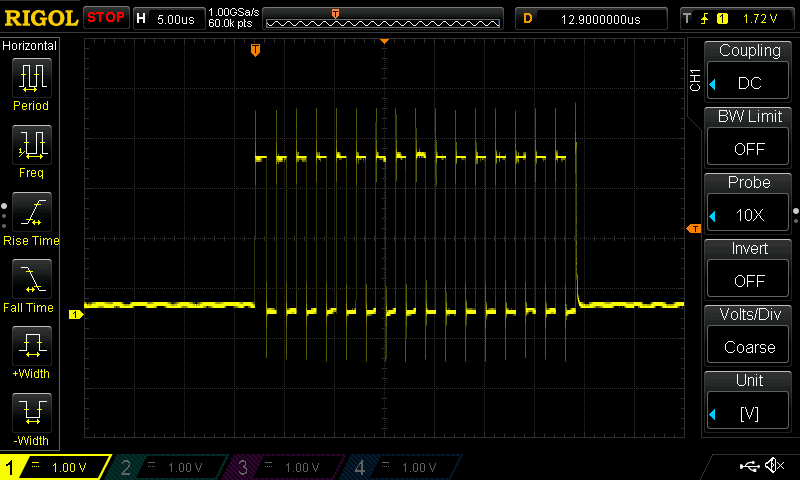Select the Rise Time measurement icon
This screenshot has height=480, width=800.
point(32,212)
